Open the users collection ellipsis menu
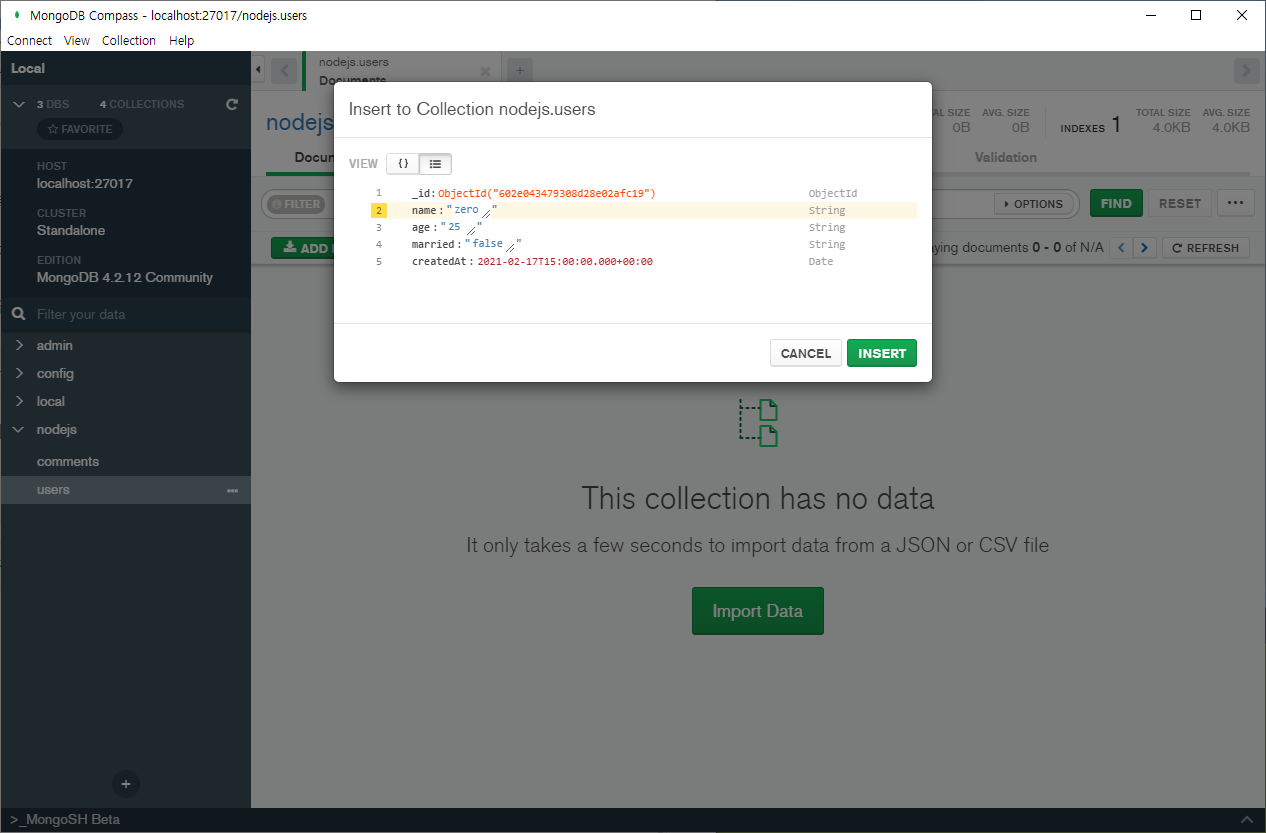 (x=233, y=490)
